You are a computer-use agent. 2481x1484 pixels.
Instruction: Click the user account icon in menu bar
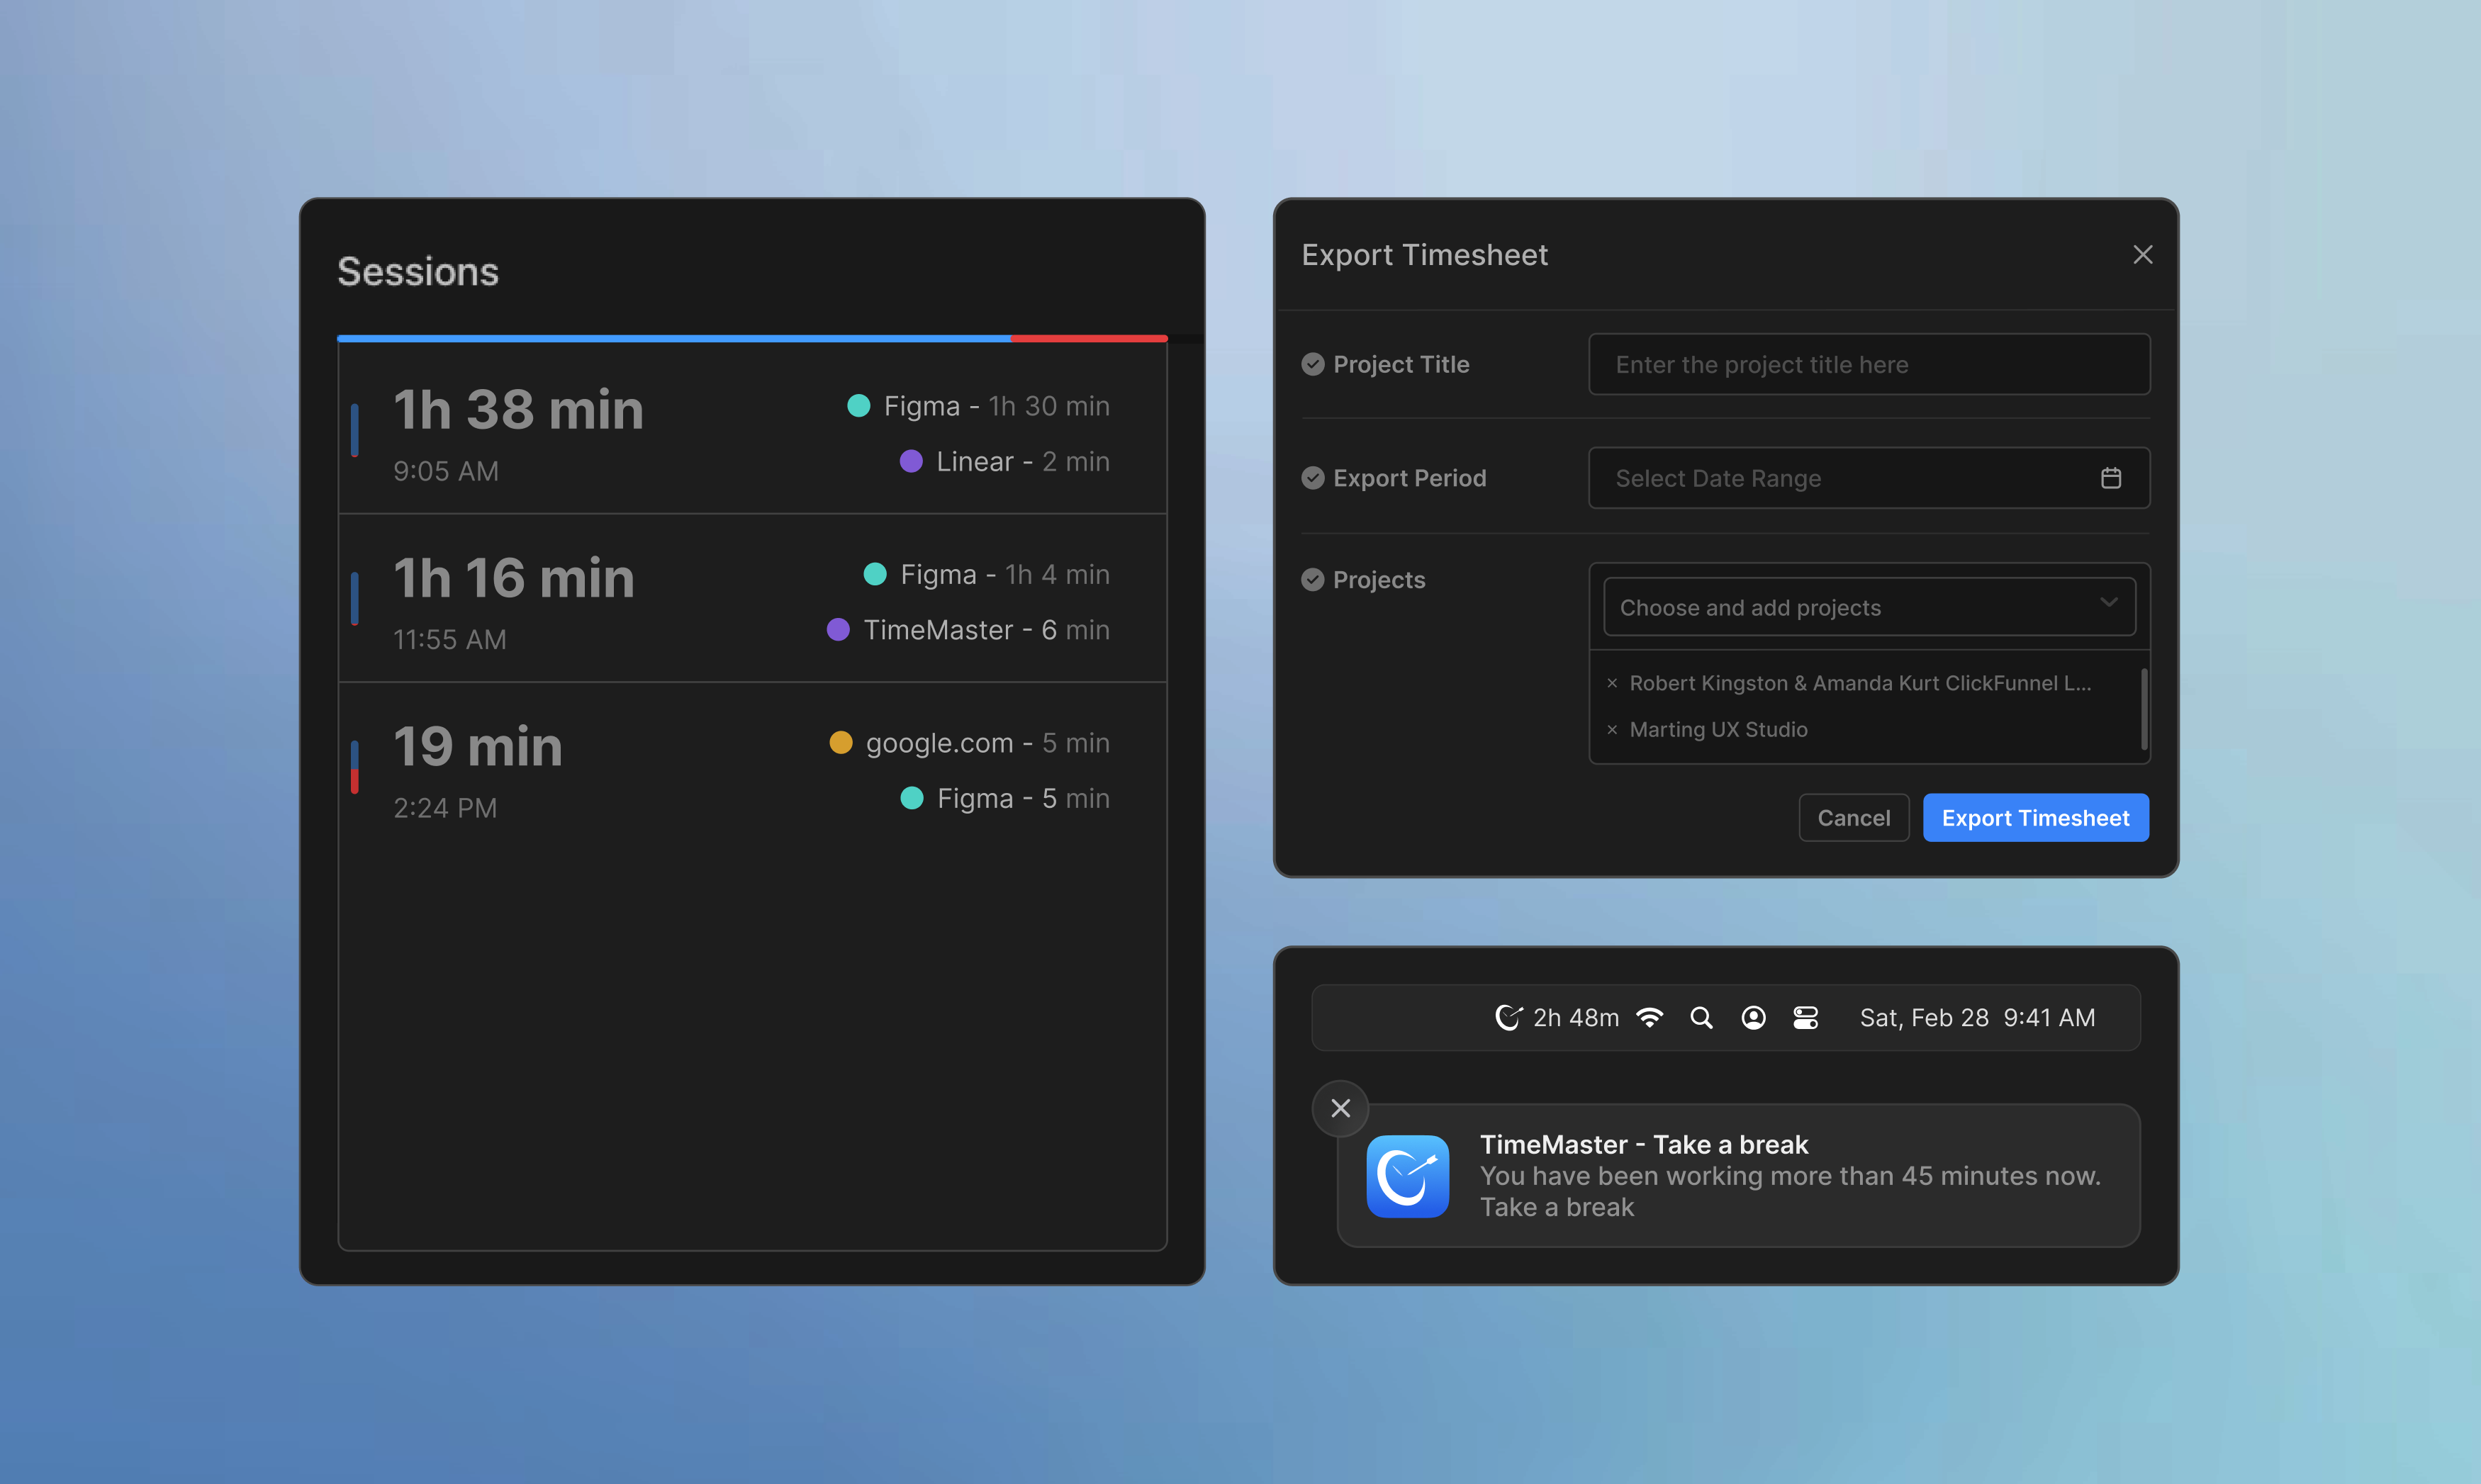pos(1753,1018)
